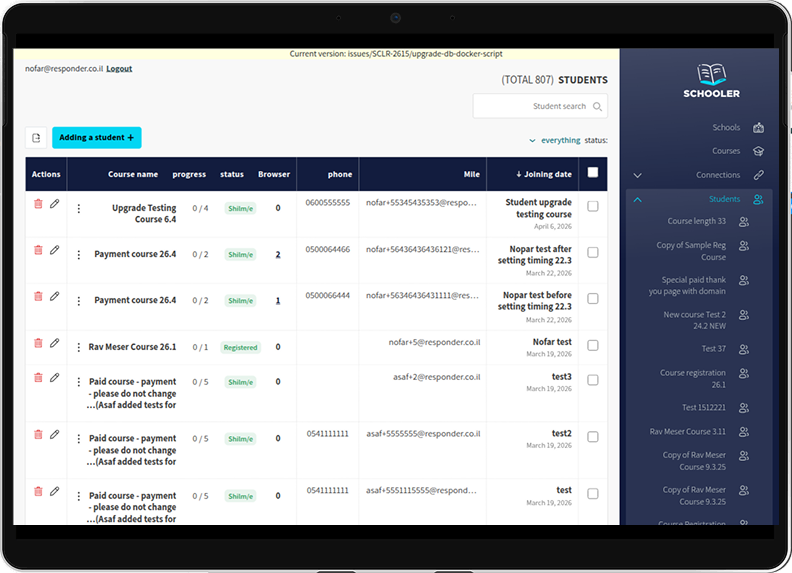Toggle the select-all checkbox in table header
Image resolution: width=792 pixels, height=573 pixels.
593,173
